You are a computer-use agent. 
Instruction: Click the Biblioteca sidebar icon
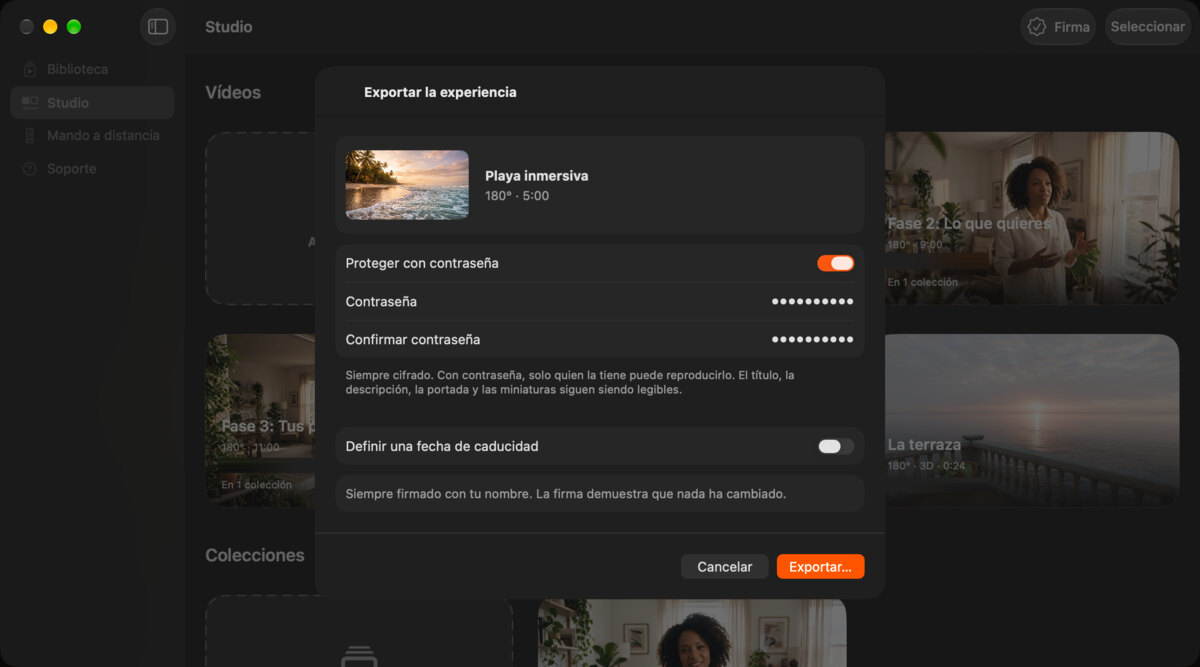pyautogui.click(x=30, y=70)
